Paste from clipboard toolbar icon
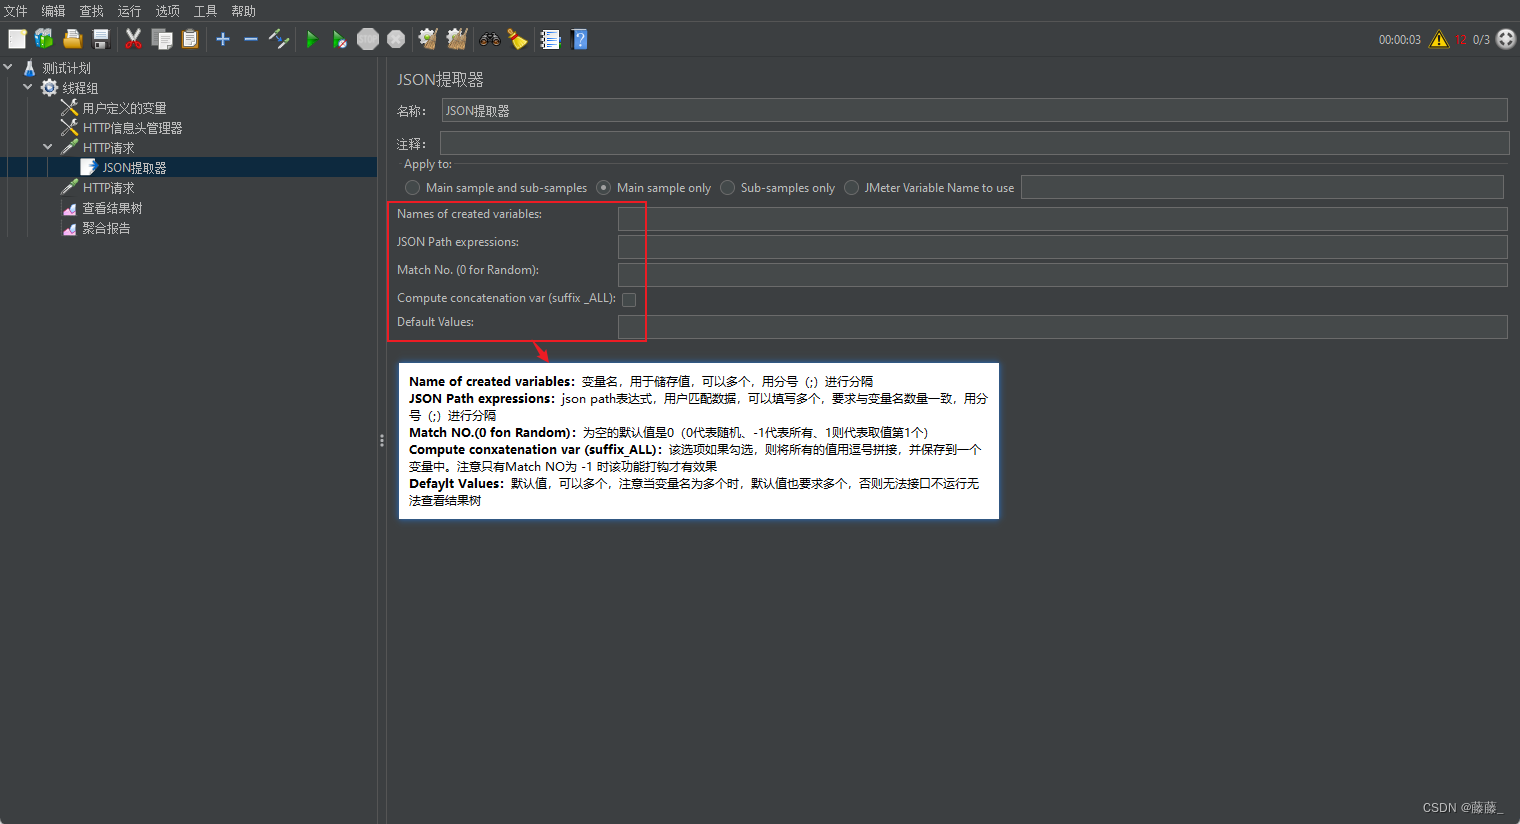Image resolution: width=1520 pixels, height=824 pixels. (190, 39)
